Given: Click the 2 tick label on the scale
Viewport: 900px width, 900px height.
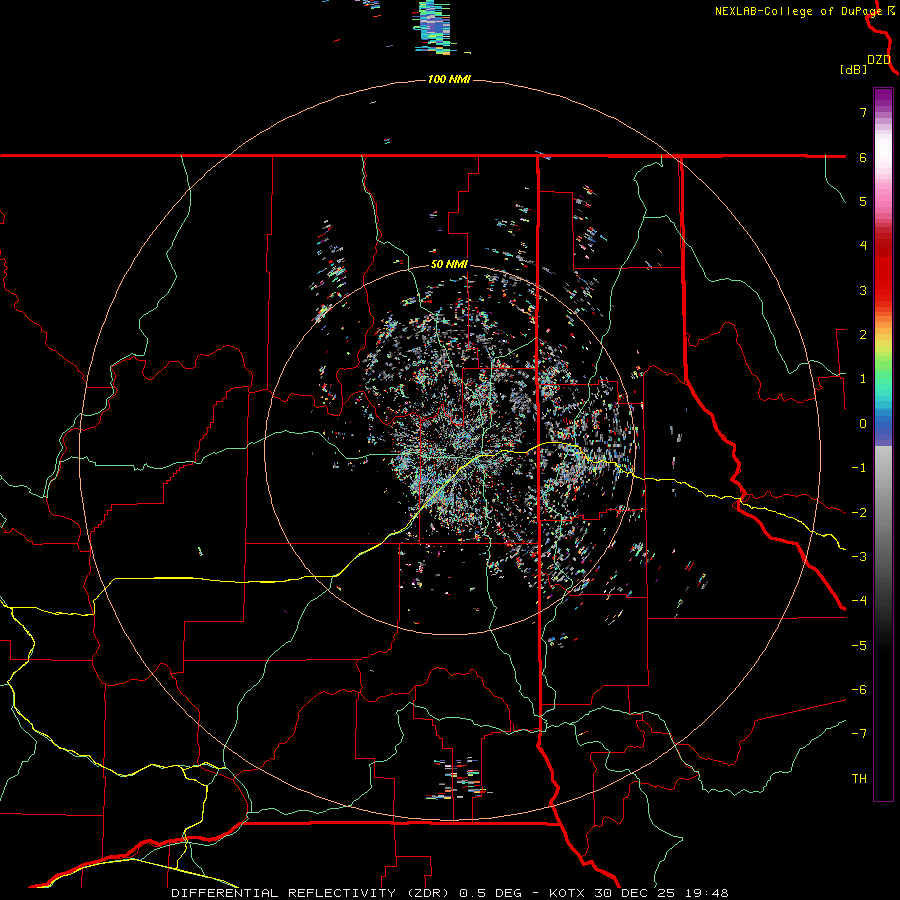Looking at the screenshot, I should [863, 335].
